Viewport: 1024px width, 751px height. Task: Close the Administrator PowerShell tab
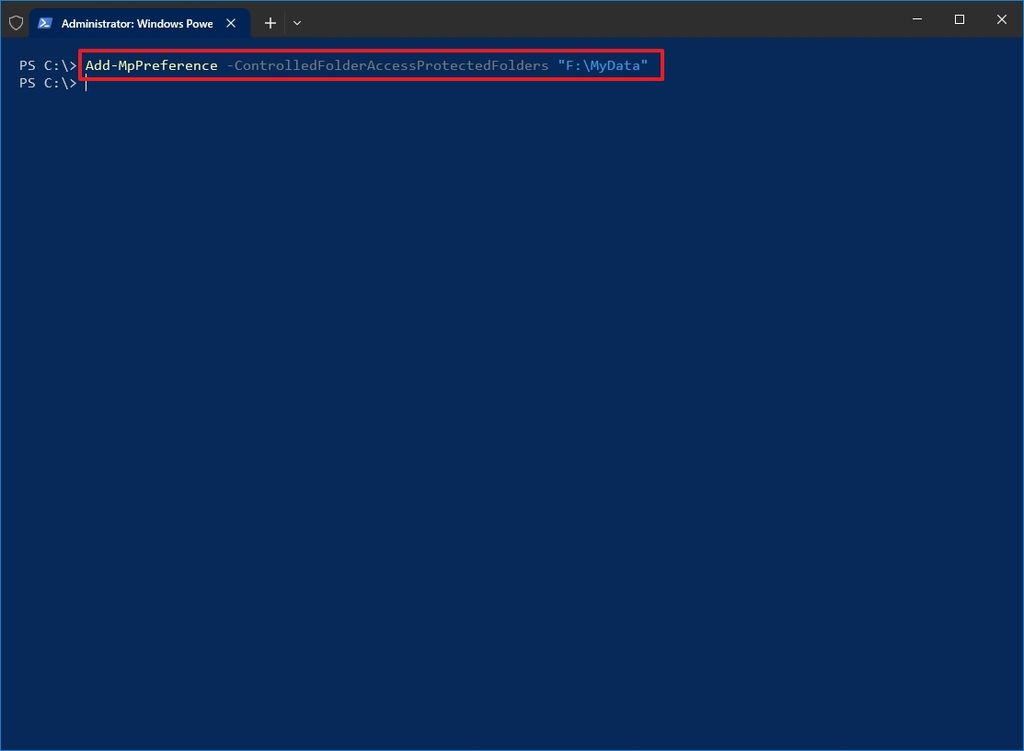pos(231,22)
